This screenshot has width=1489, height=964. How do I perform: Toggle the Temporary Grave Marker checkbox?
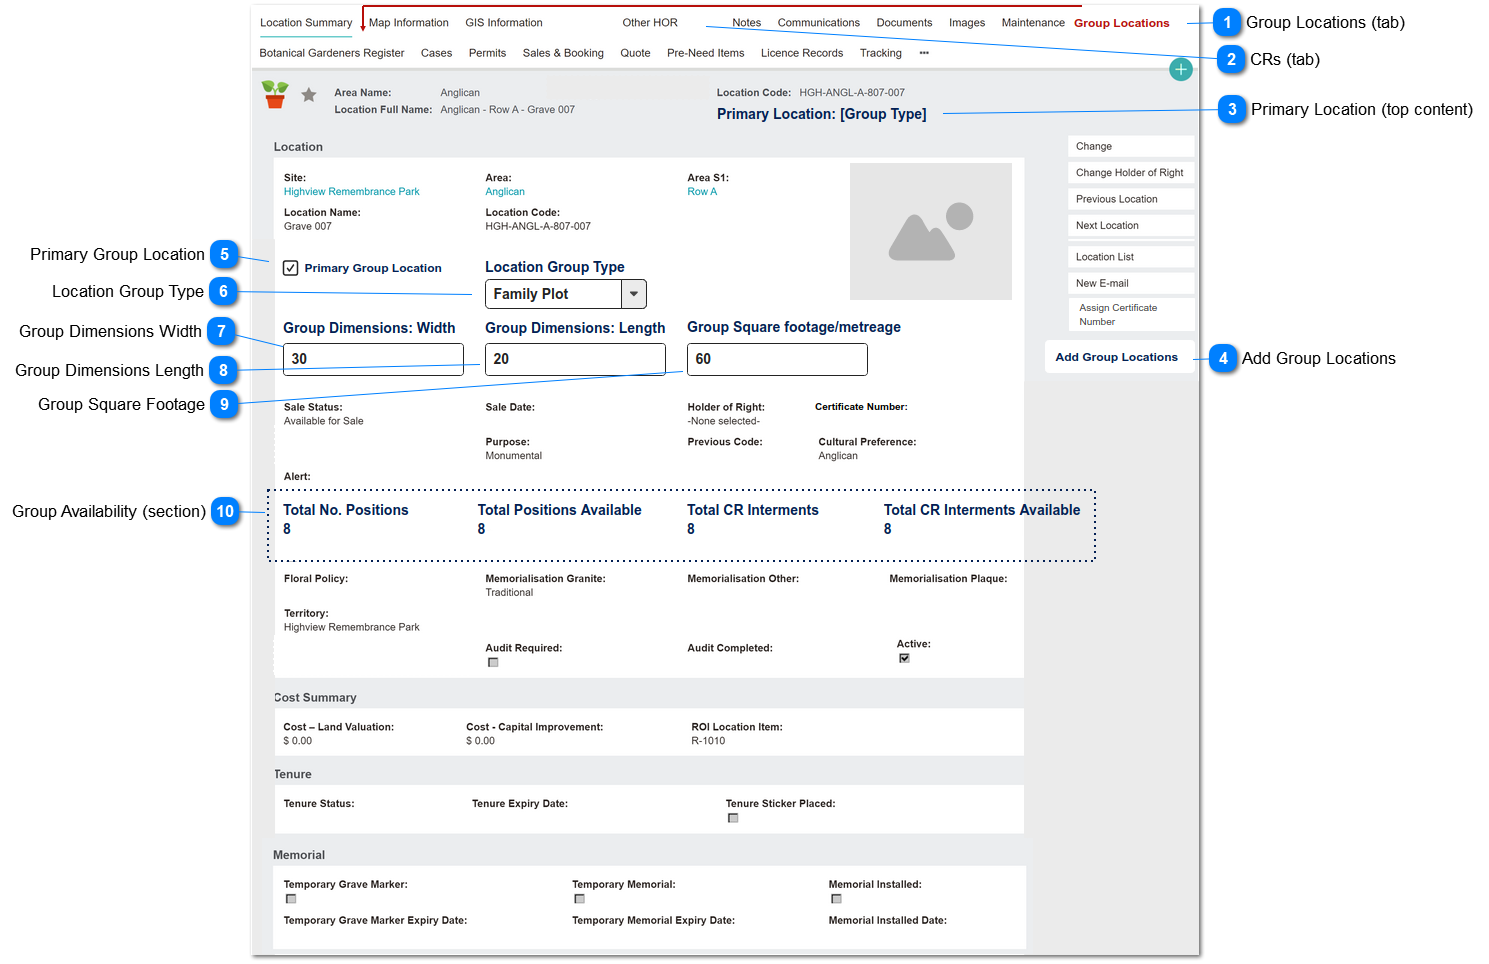[x=291, y=899]
